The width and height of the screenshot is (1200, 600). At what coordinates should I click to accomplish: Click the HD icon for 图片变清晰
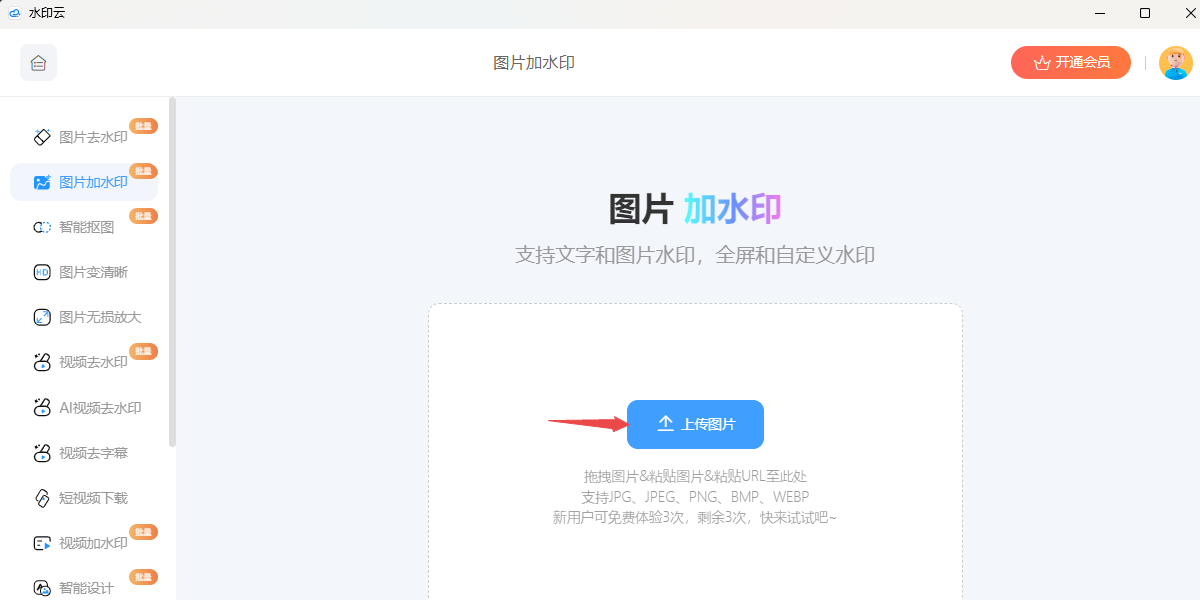42,272
